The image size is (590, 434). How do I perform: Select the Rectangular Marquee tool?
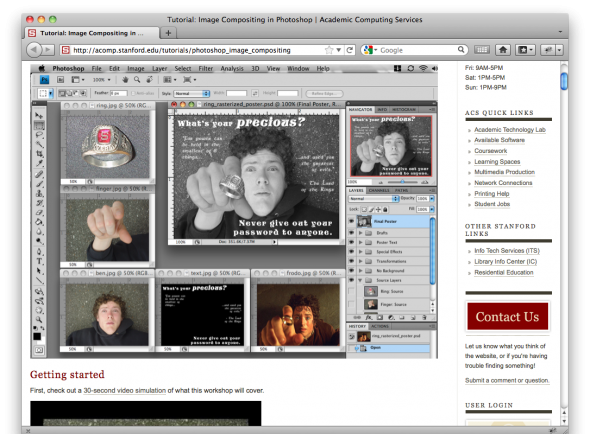39,125
